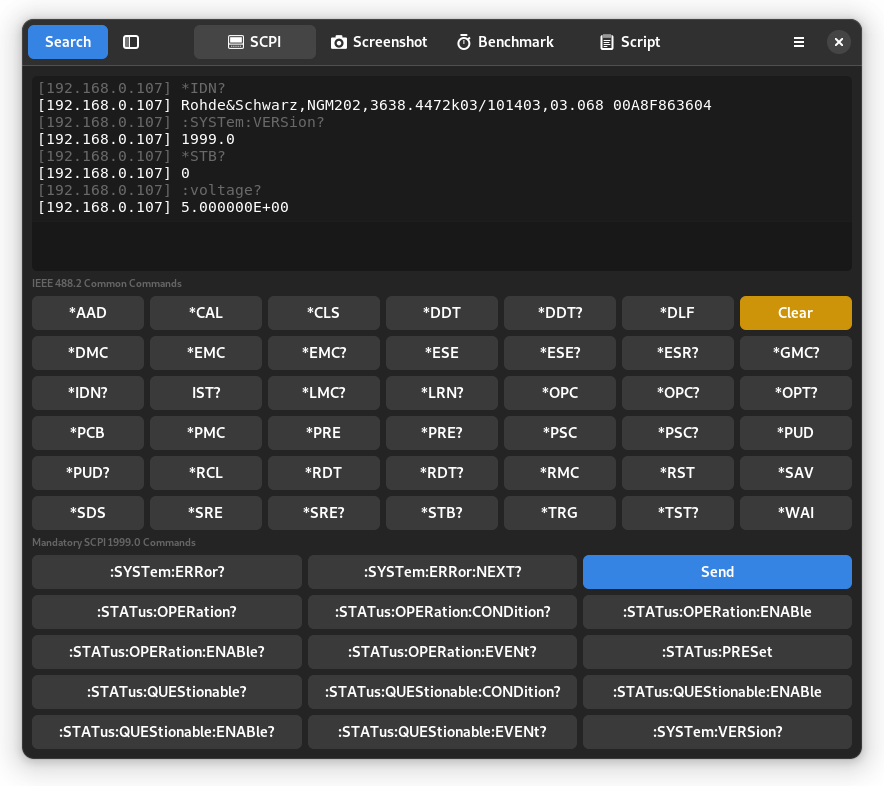Open the Benchmark tab
The image size is (884, 786).
click(505, 42)
